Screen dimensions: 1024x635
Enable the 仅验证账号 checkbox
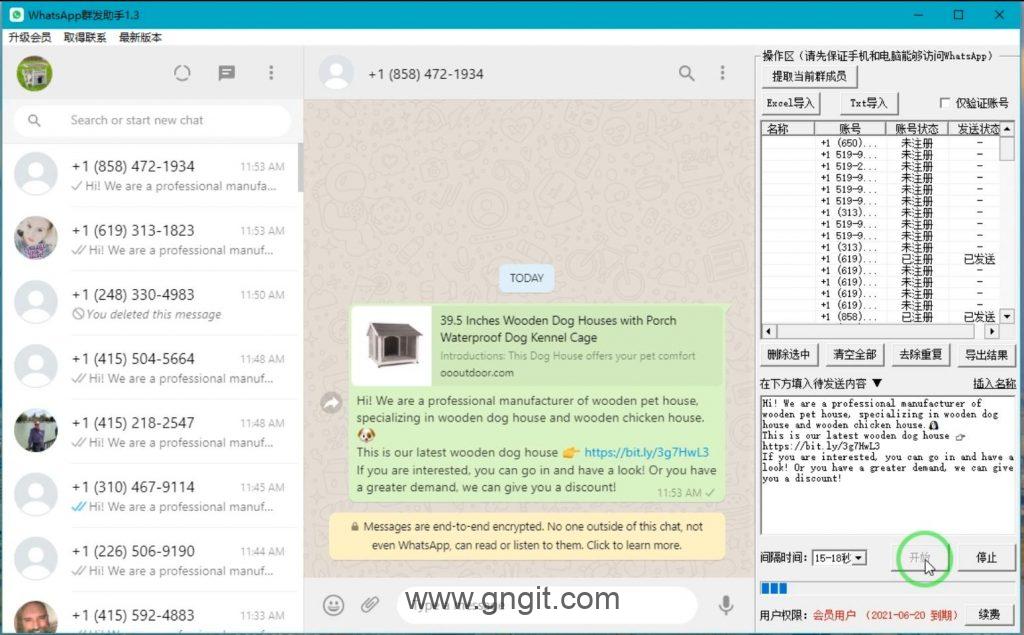(x=945, y=103)
